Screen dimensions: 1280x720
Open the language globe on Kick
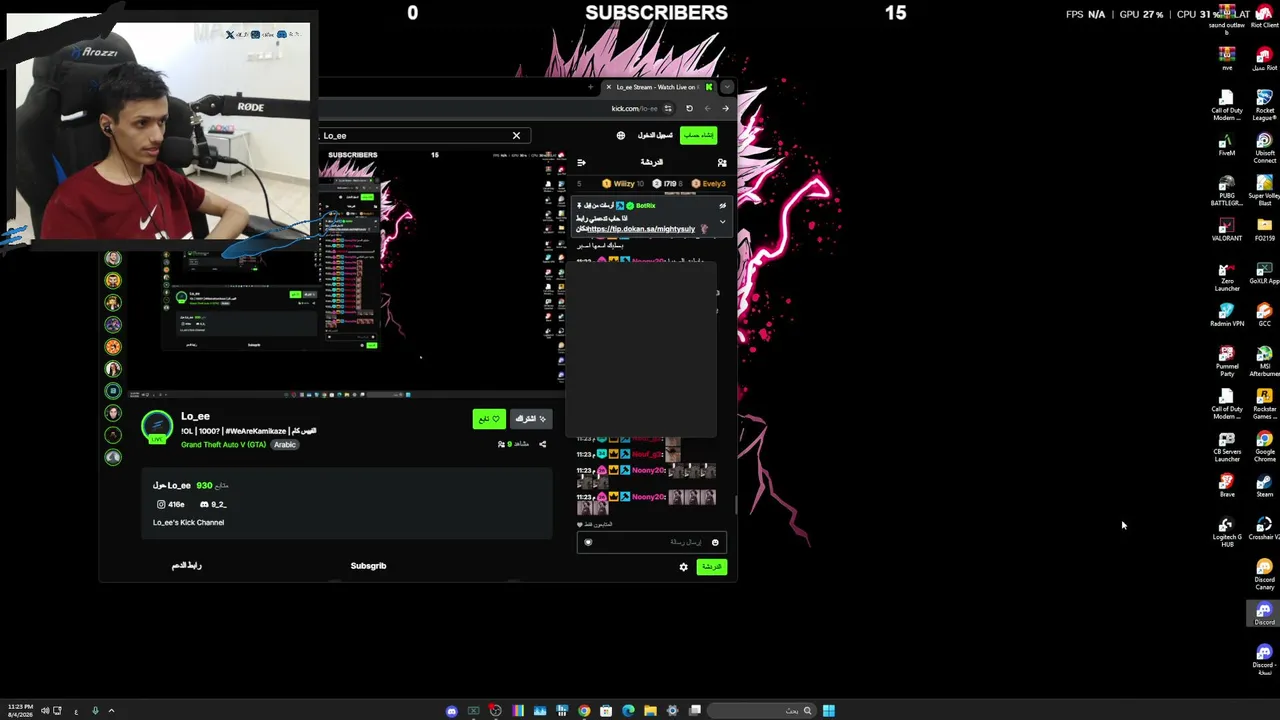pyautogui.click(x=621, y=135)
